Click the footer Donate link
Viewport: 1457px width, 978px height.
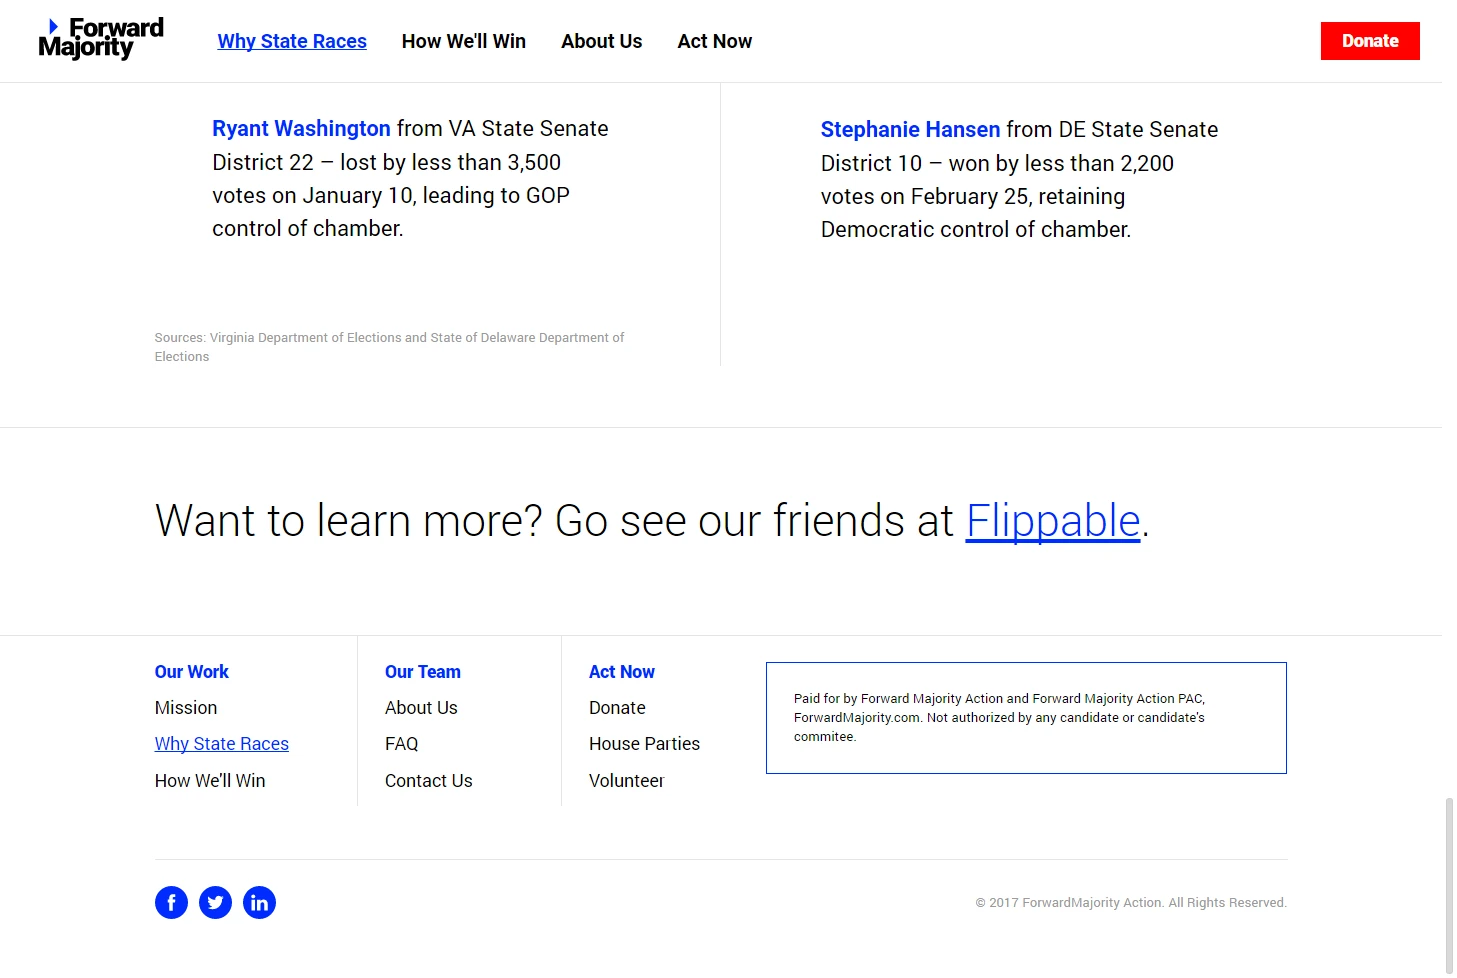tap(618, 708)
